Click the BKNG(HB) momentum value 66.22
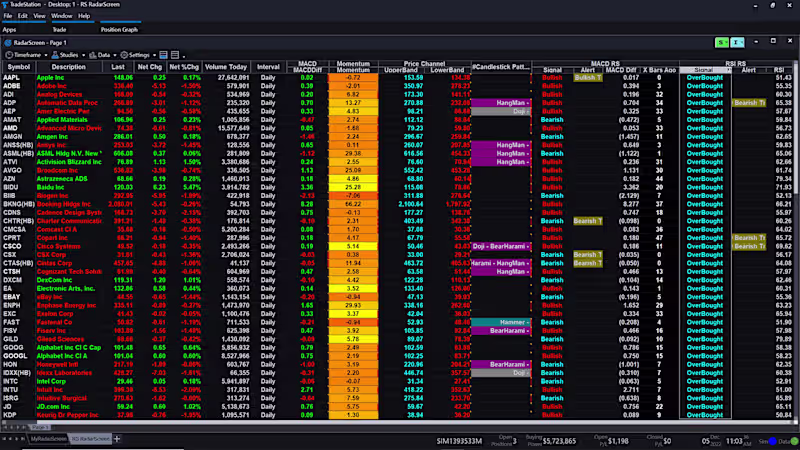Viewport: 800px width, 450px height. click(353, 204)
